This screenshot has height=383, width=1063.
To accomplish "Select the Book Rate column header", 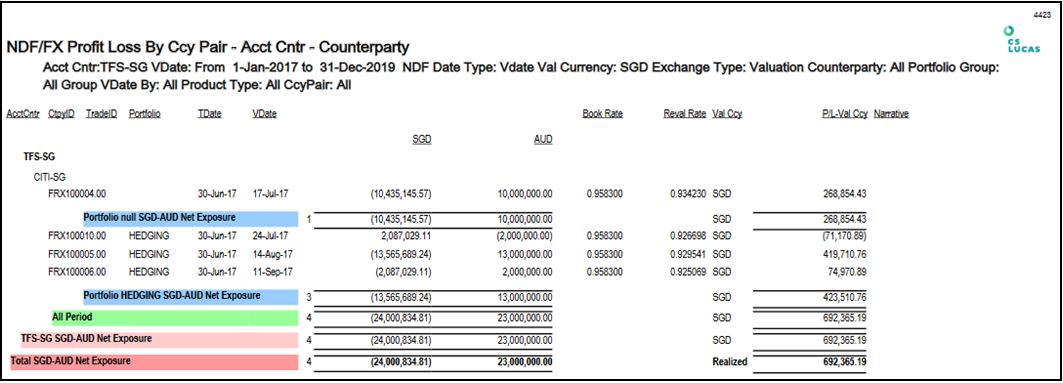I will tap(602, 114).
